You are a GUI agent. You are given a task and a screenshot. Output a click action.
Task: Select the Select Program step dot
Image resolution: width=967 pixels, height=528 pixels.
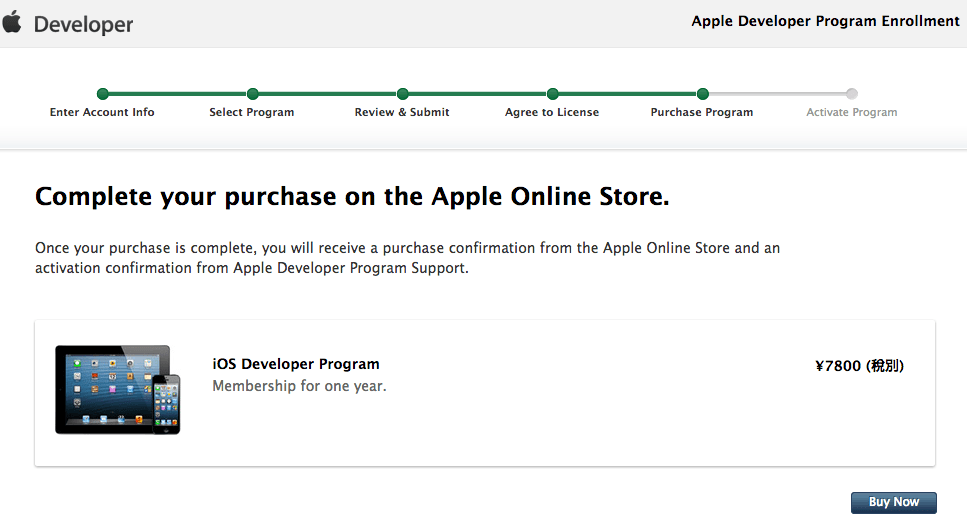pyautogui.click(x=252, y=94)
